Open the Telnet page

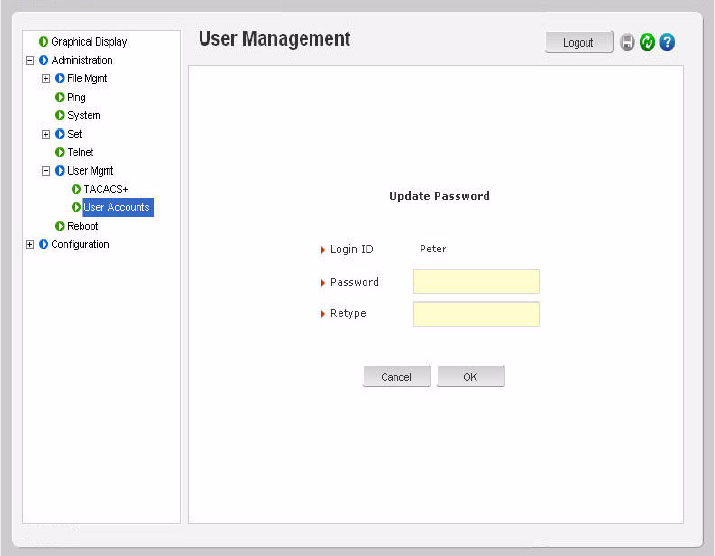point(80,152)
